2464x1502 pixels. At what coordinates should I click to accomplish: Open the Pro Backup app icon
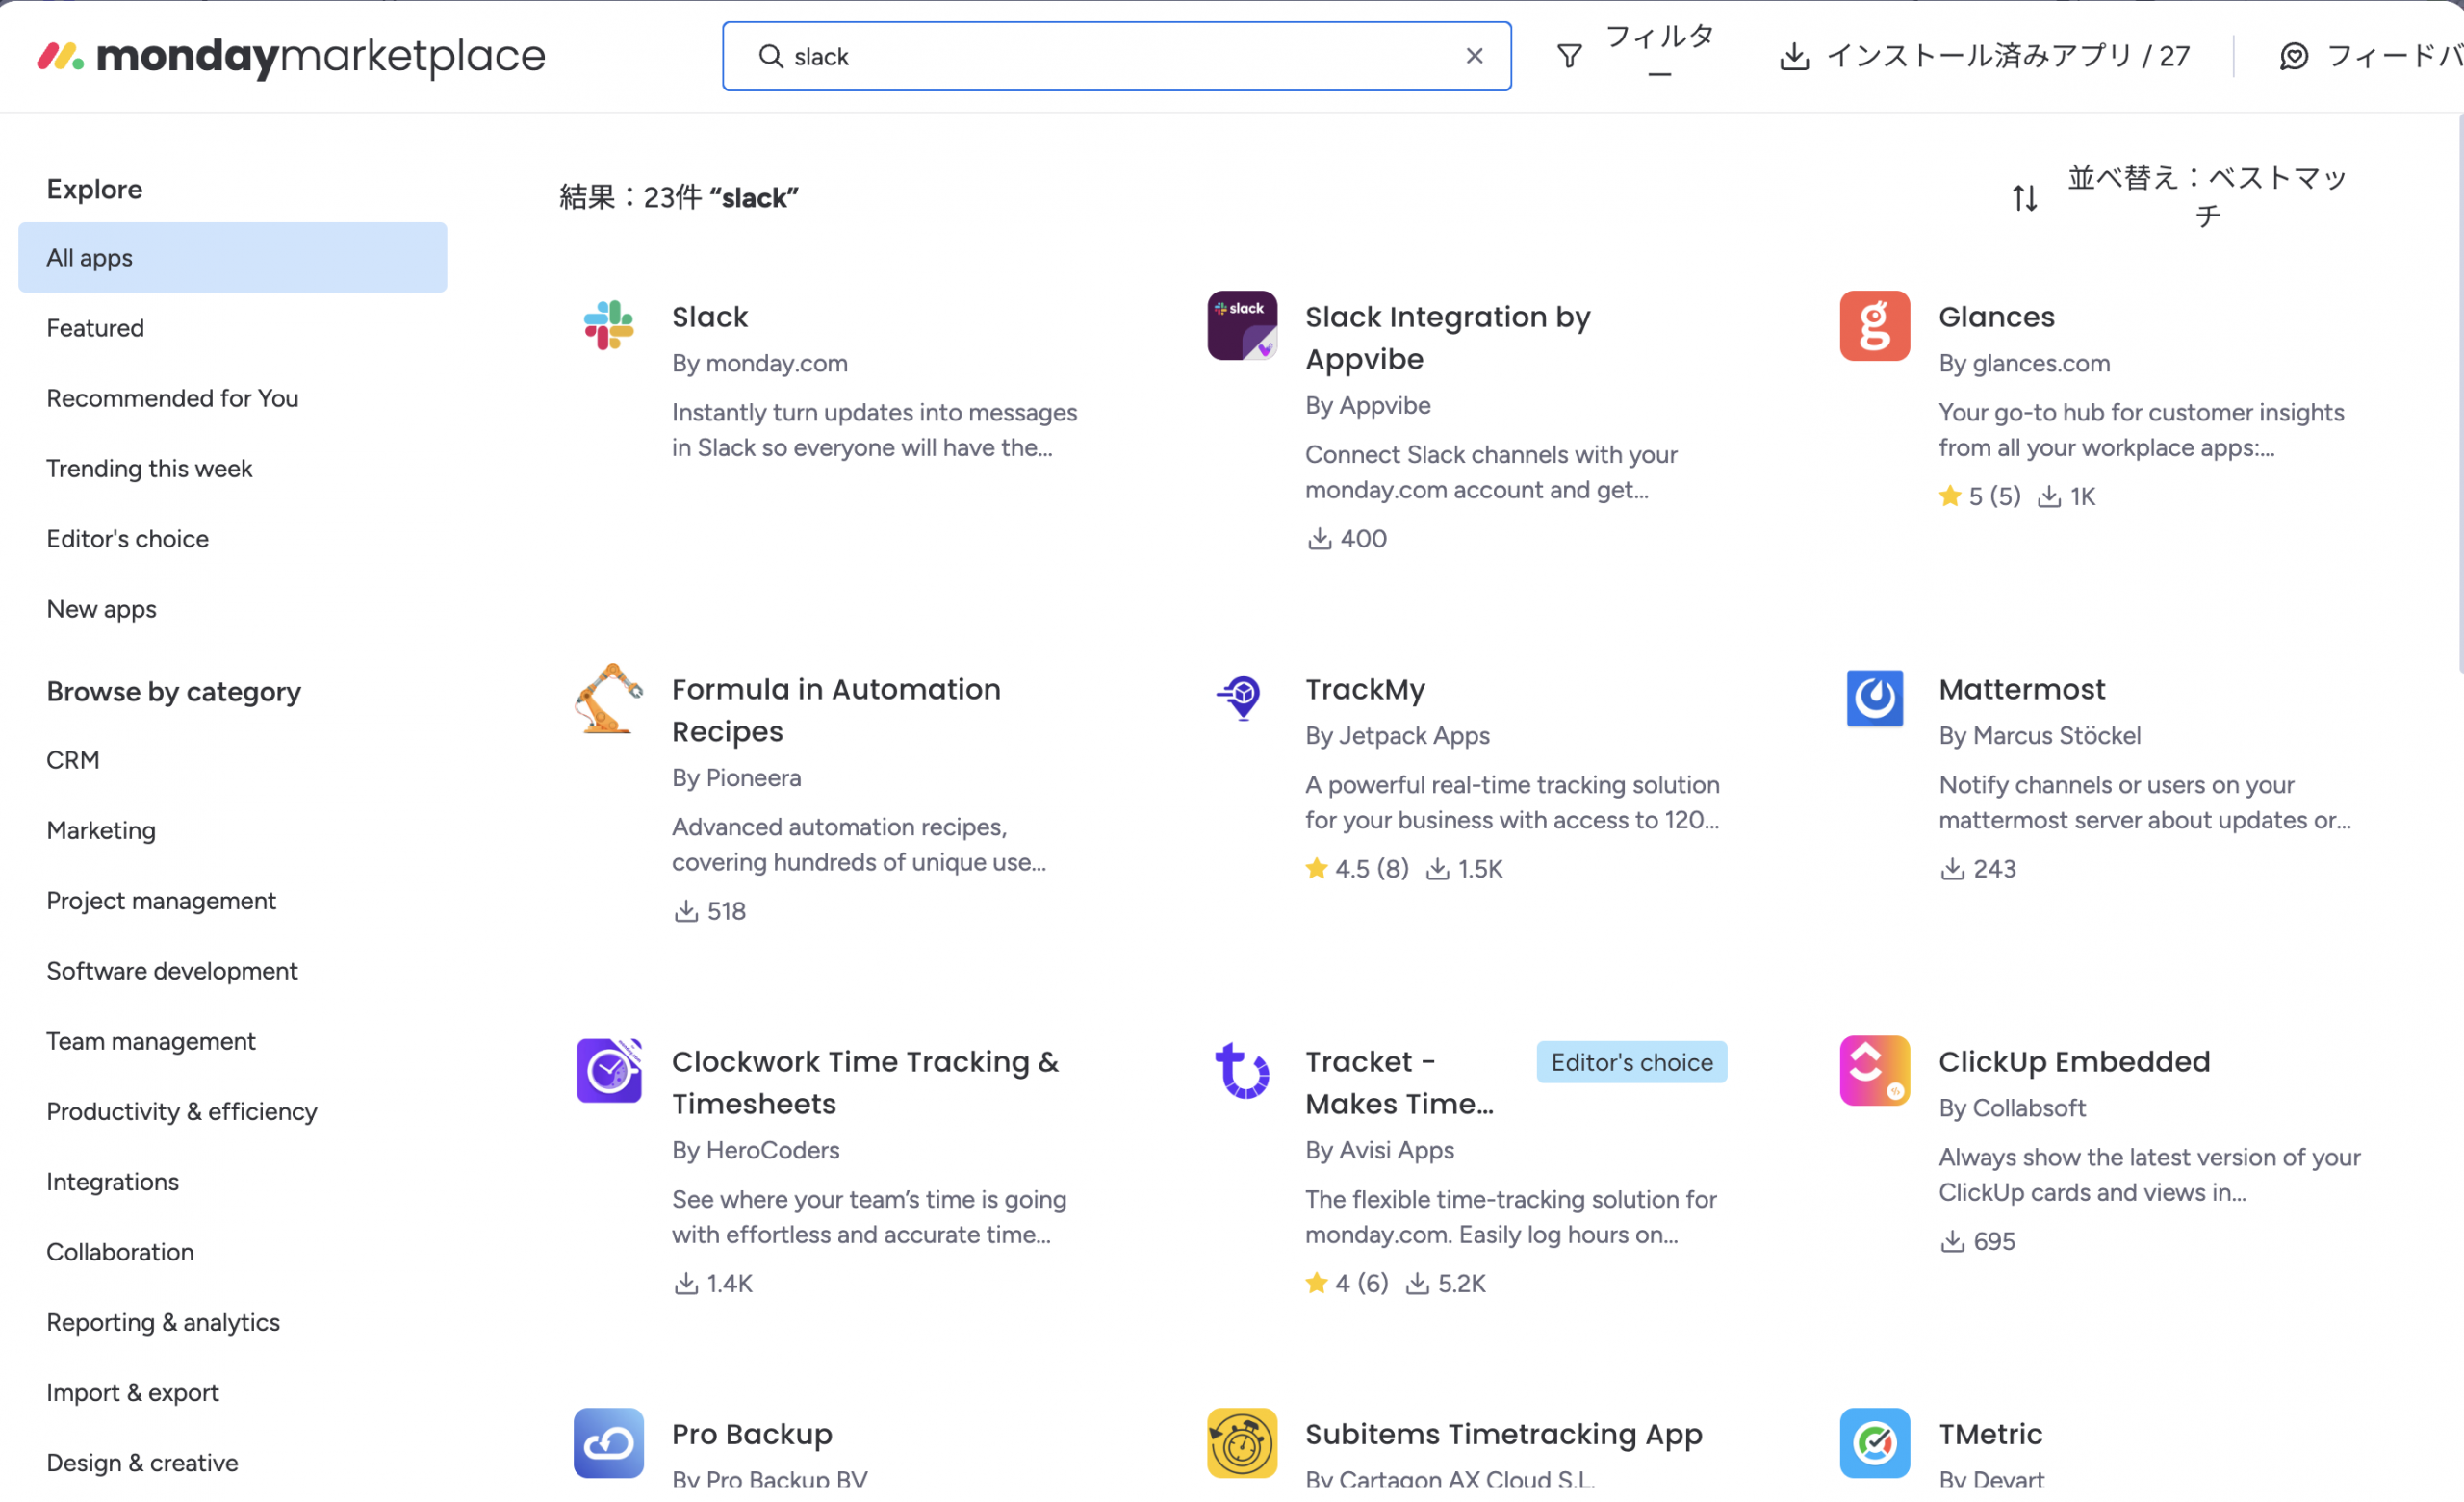point(609,1443)
